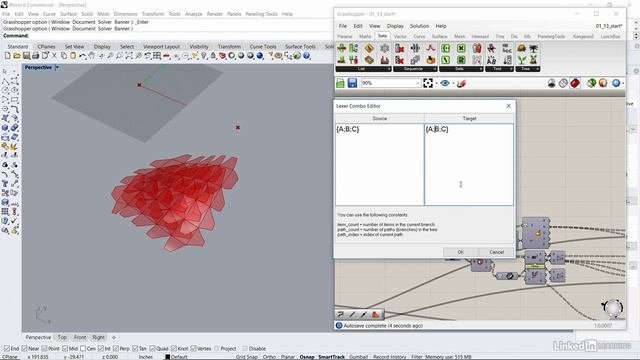Click the 4-view layout icon in Rhino
Viewport: 640px width, 360px height.
pyautogui.click(x=157, y=56)
